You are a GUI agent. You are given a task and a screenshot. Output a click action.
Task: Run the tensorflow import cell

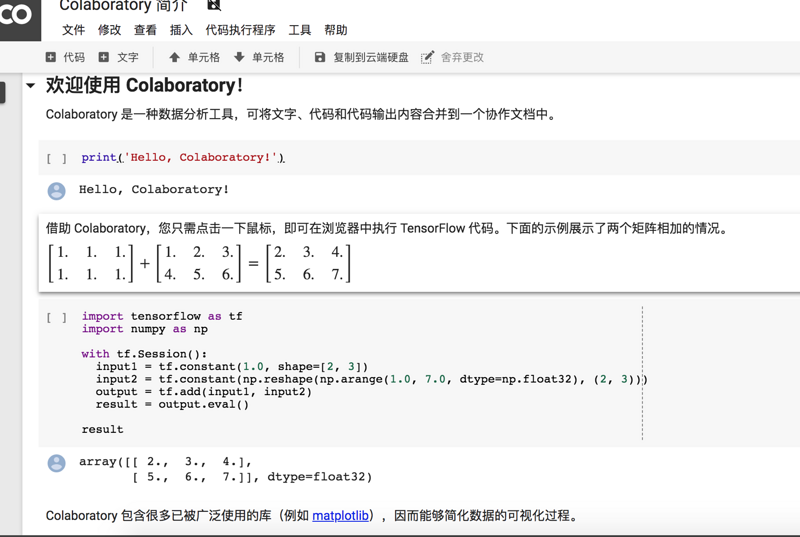point(57,318)
